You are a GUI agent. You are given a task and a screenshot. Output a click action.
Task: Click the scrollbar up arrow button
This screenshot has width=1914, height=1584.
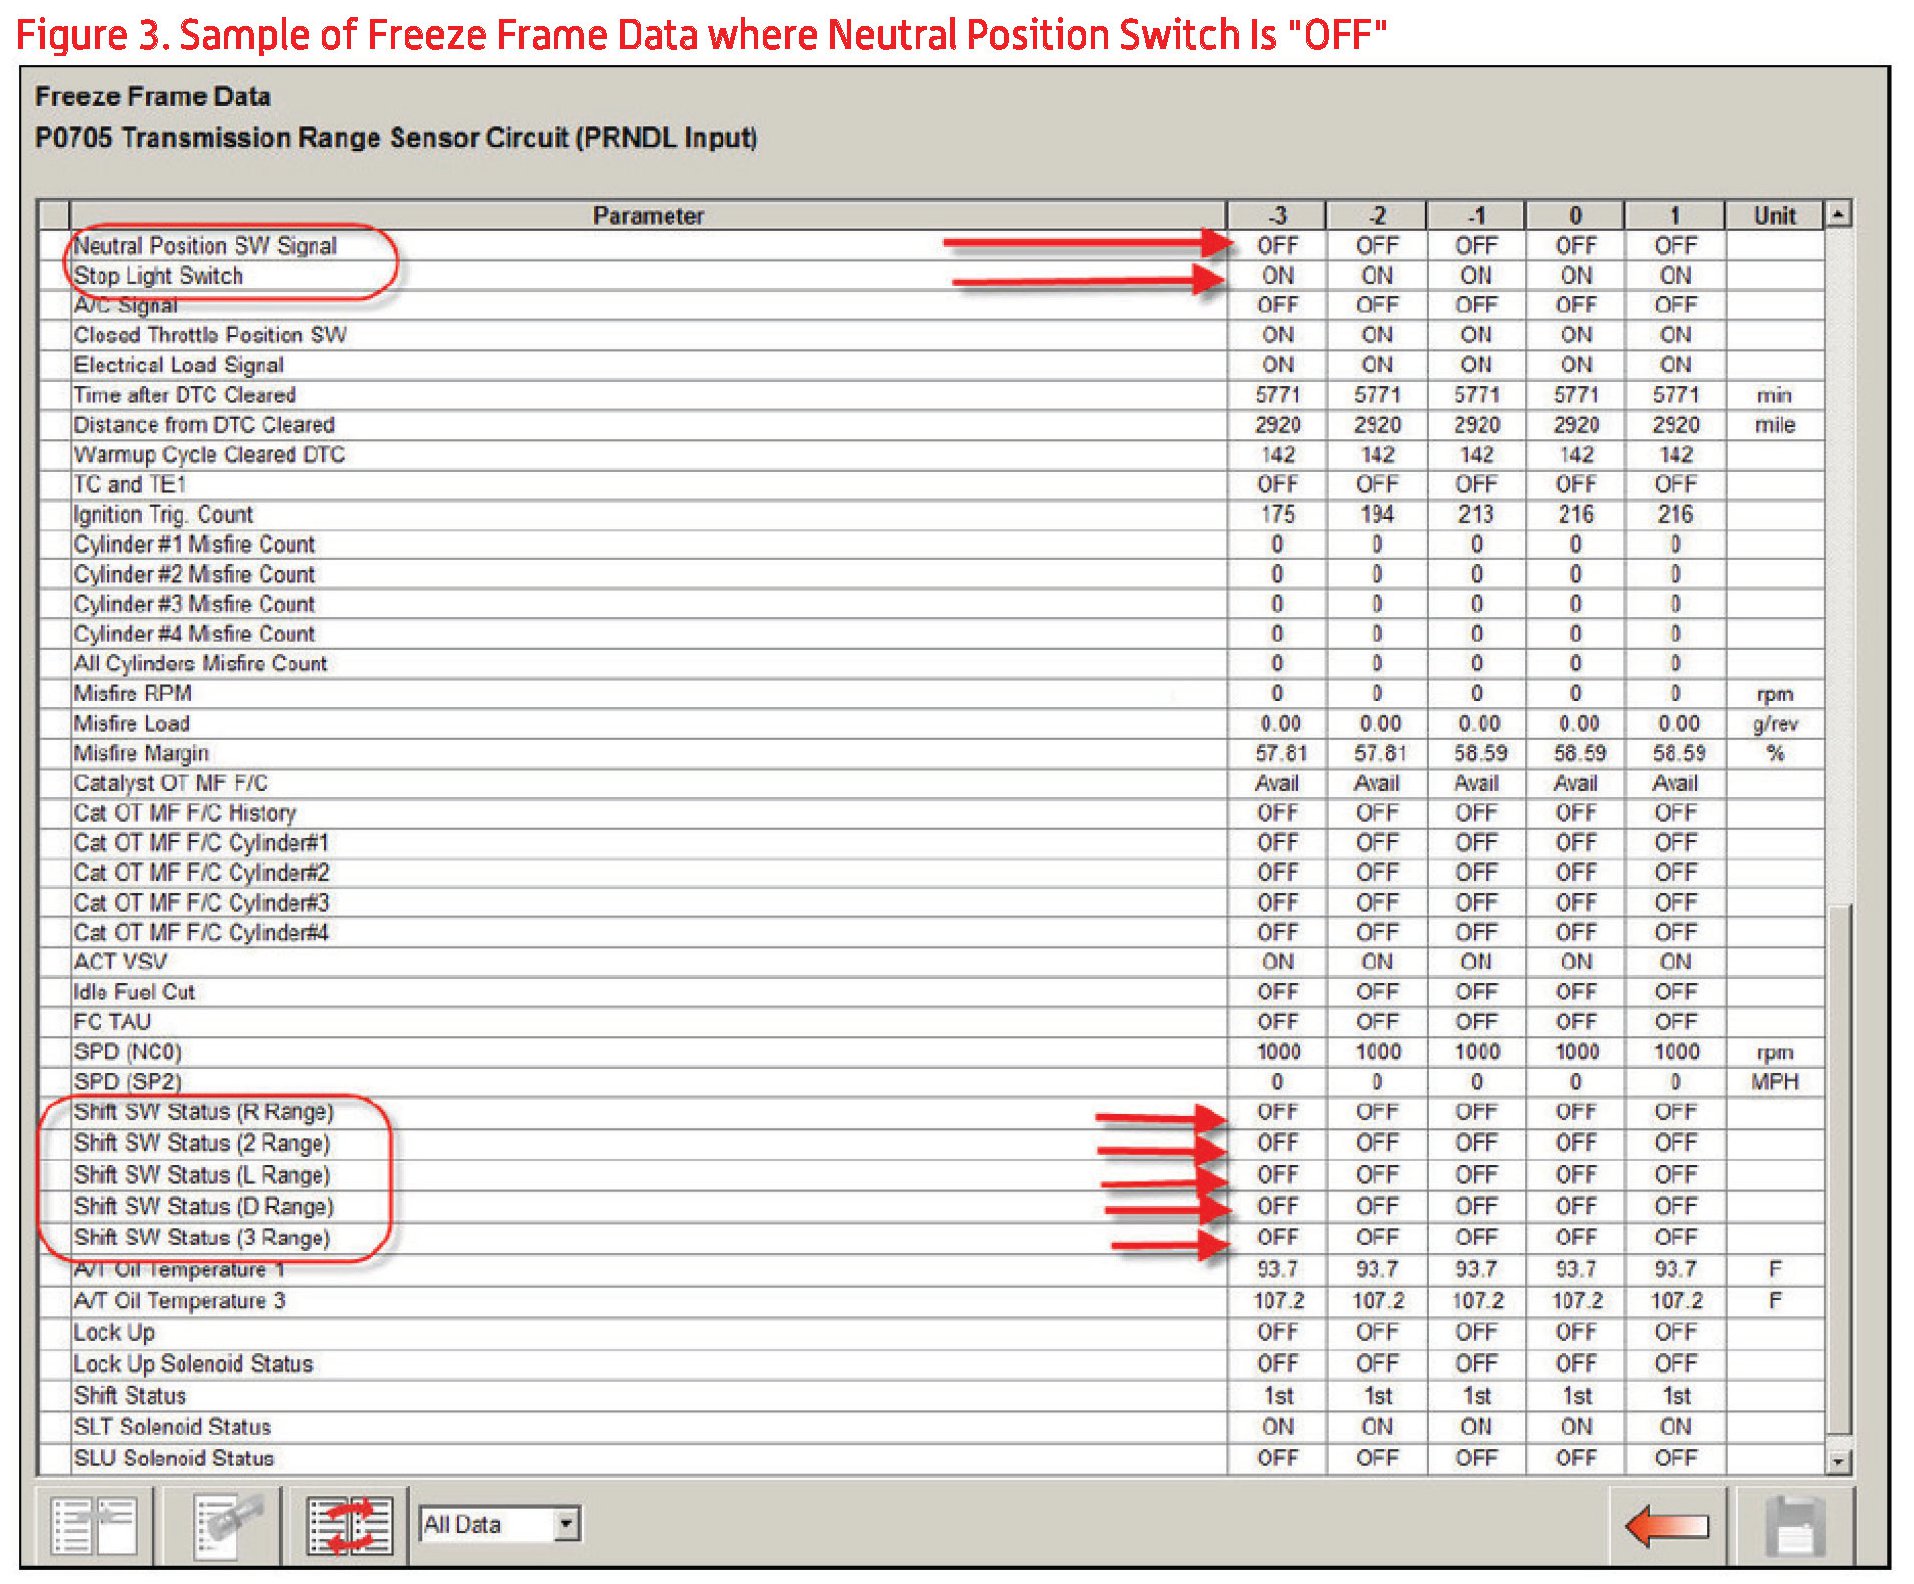(1838, 214)
